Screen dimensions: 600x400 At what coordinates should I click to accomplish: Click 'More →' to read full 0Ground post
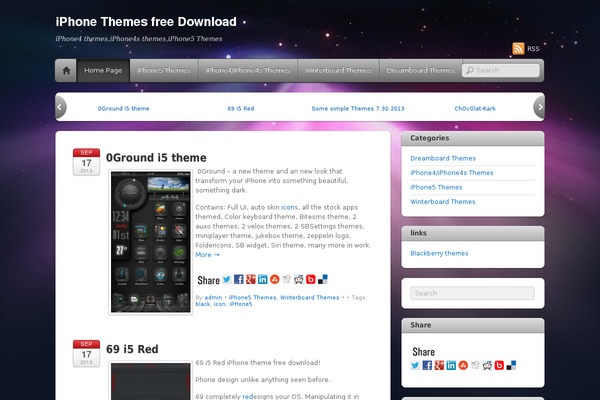tap(207, 255)
